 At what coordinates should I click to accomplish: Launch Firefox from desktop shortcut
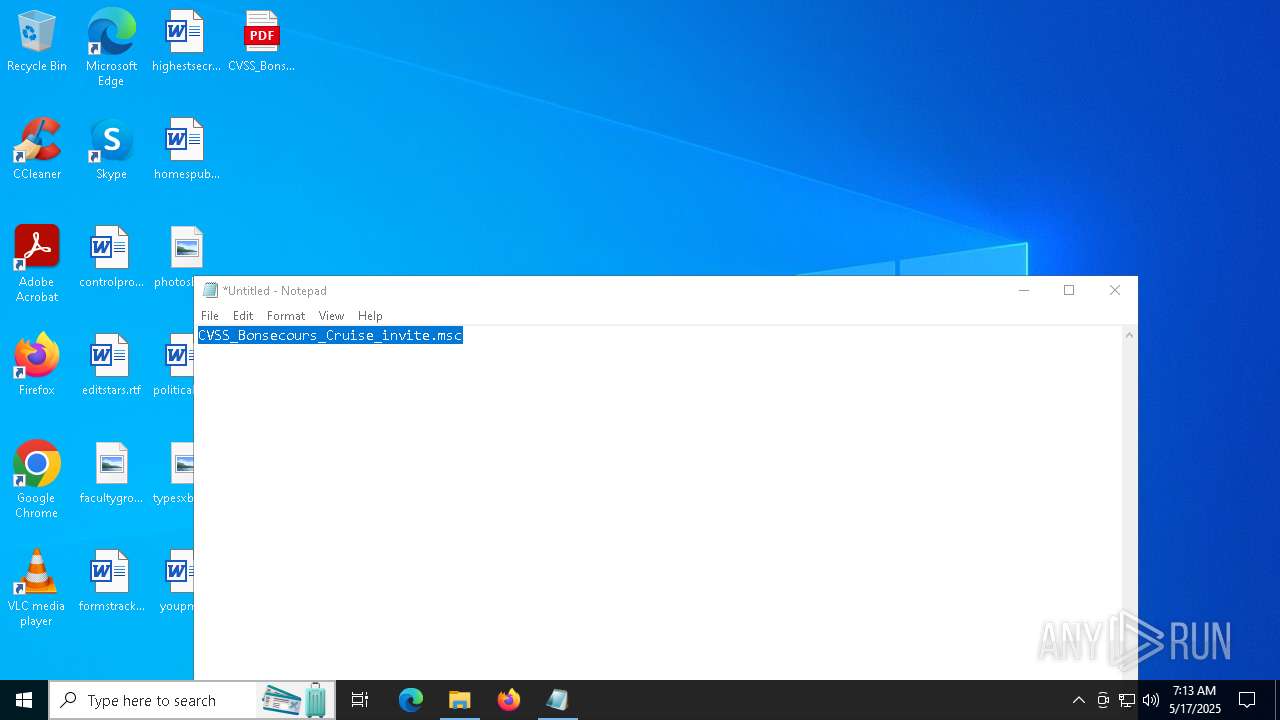37,366
